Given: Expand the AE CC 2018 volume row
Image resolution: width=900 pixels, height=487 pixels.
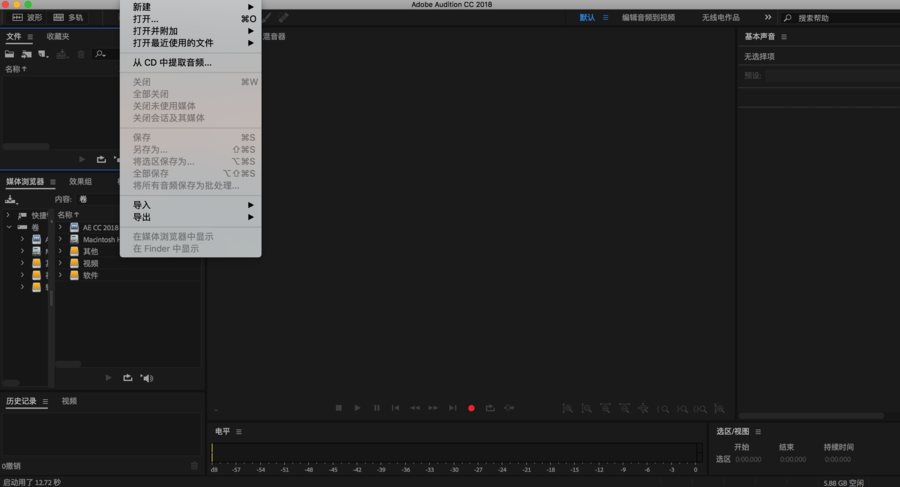Looking at the screenshot, I should 60,227.
